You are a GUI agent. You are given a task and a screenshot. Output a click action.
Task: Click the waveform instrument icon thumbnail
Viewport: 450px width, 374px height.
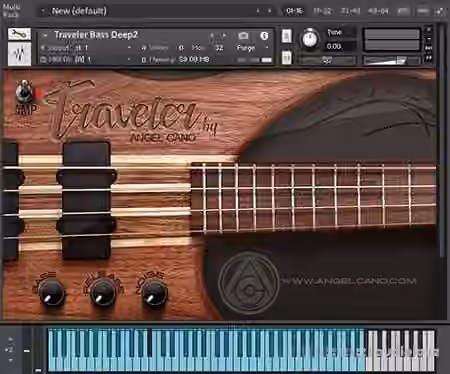point(19,54)
